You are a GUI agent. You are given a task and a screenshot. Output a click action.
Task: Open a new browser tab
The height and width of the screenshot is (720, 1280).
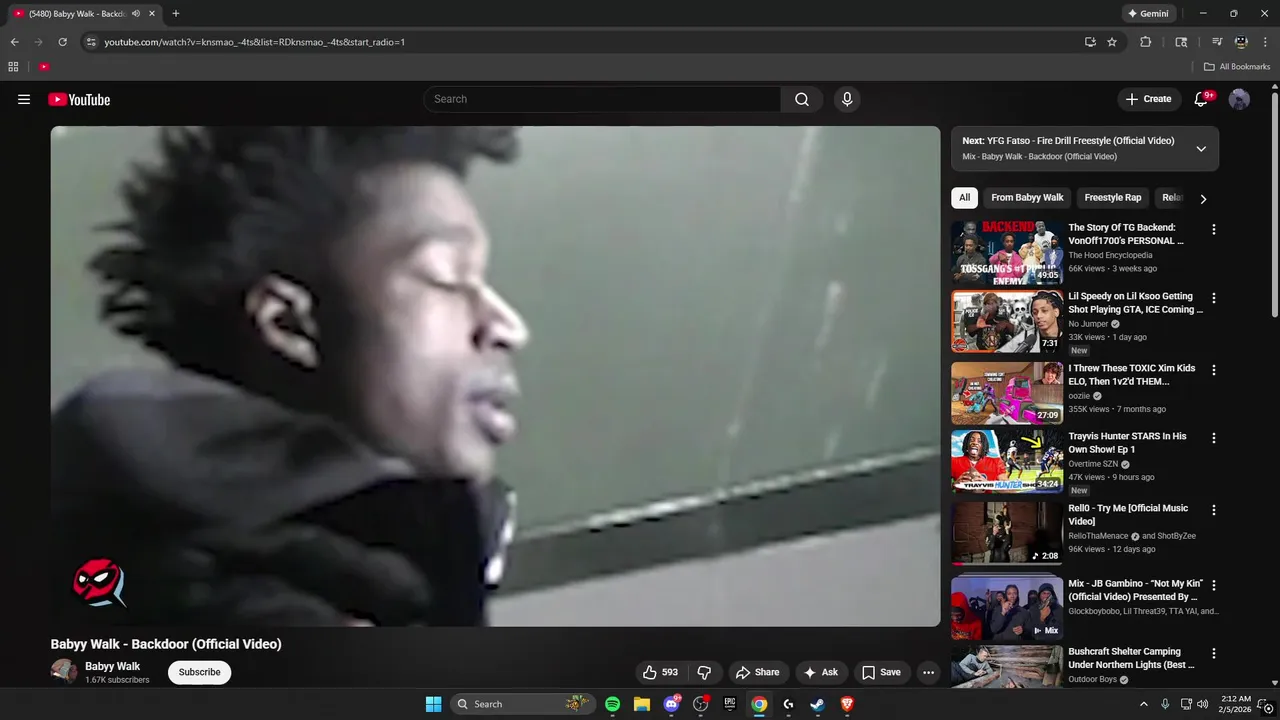(x=176, y=14)
